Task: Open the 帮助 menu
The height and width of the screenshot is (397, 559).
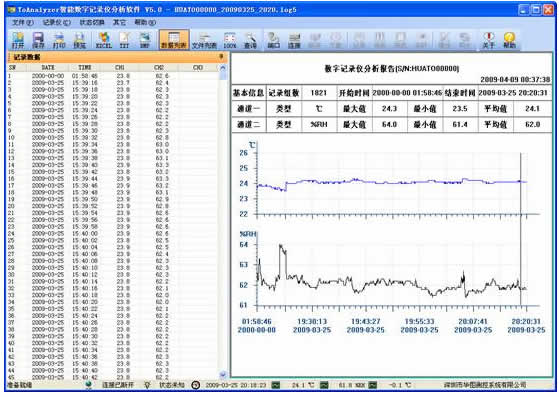Action: pos(145,22)
